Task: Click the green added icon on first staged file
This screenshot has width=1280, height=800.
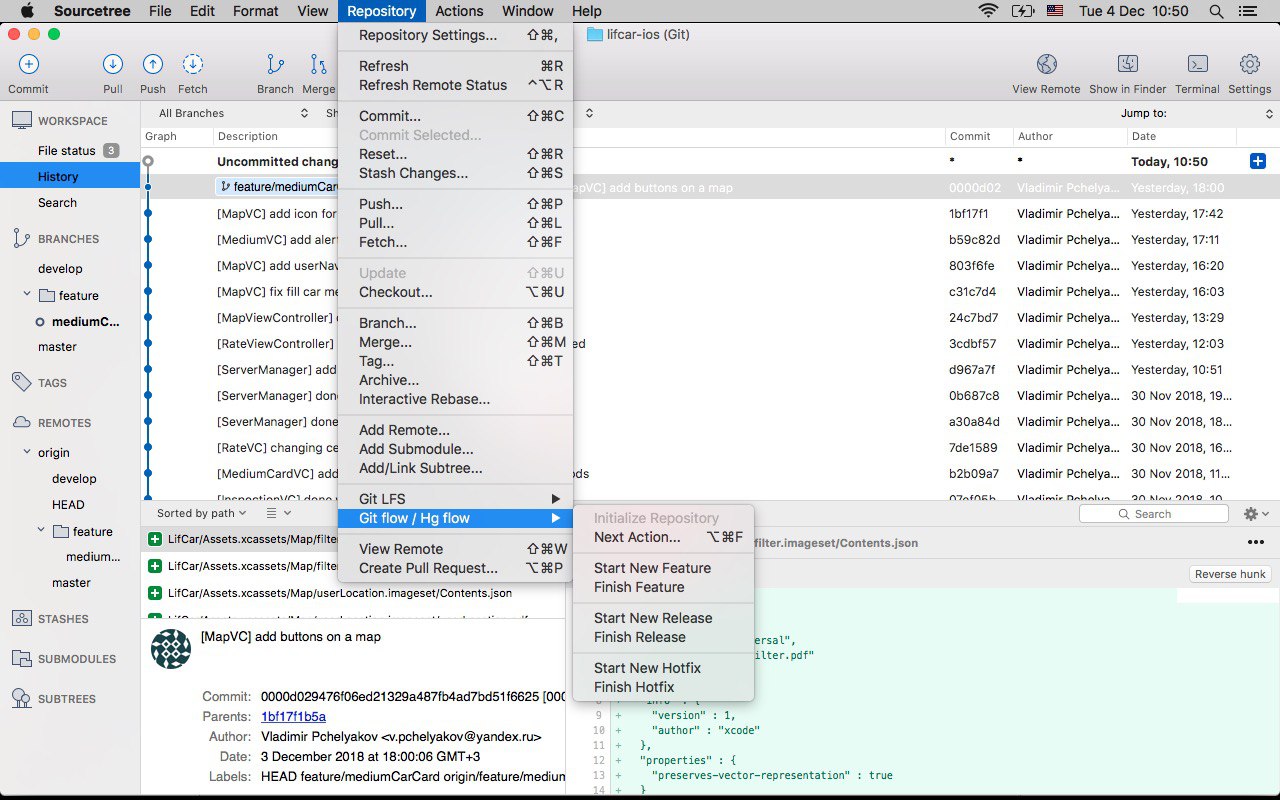Action: click(x=155, y=539)
